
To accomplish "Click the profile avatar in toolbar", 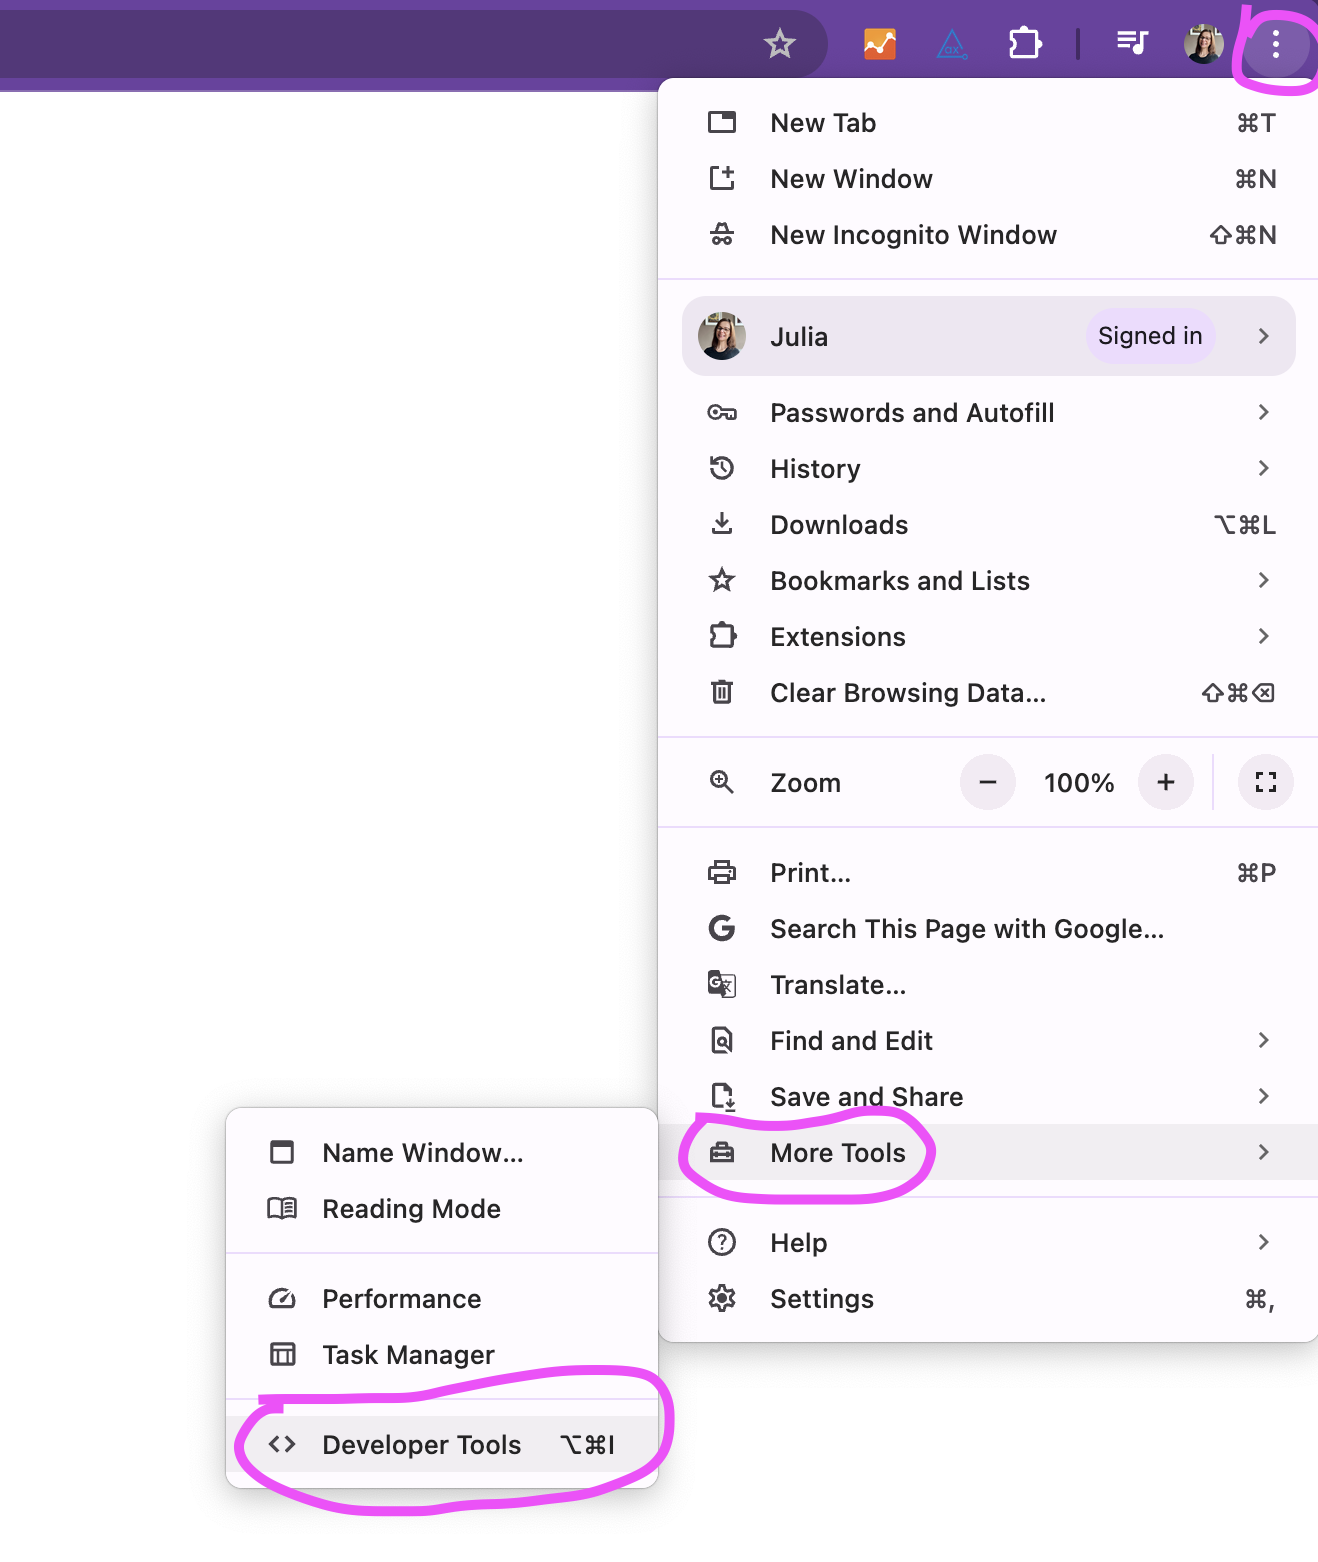I will pos(1203,44).
